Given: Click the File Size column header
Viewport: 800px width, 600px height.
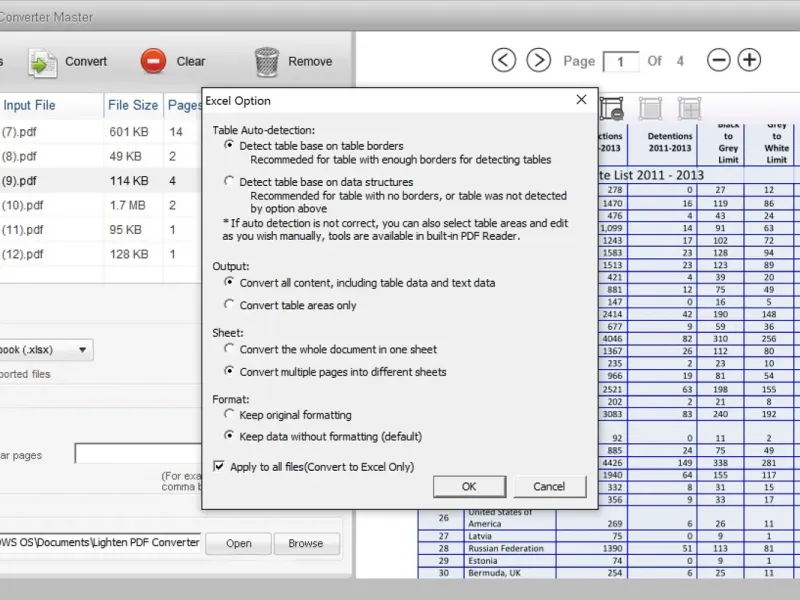Looking at the screenshot, I should tap(133, 105).
